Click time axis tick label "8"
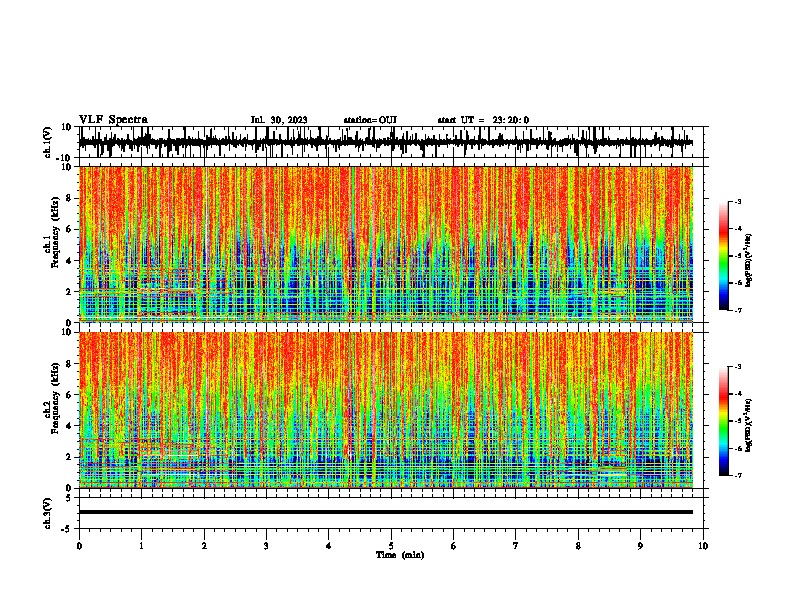 tap(578, 546)
